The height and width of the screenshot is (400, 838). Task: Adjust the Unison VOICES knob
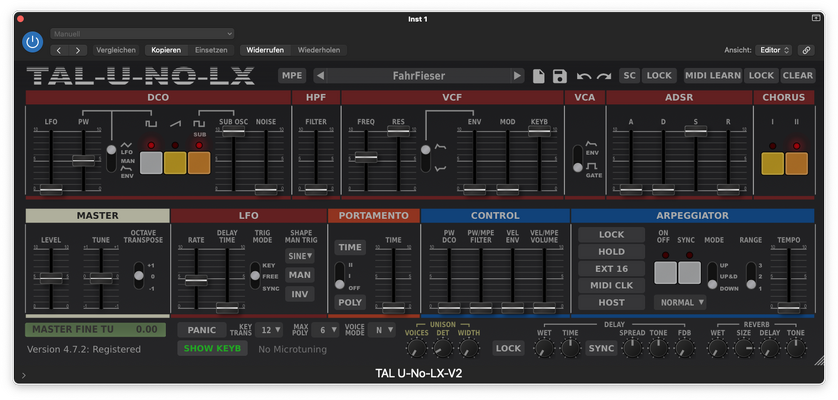(x=416, y=349)
